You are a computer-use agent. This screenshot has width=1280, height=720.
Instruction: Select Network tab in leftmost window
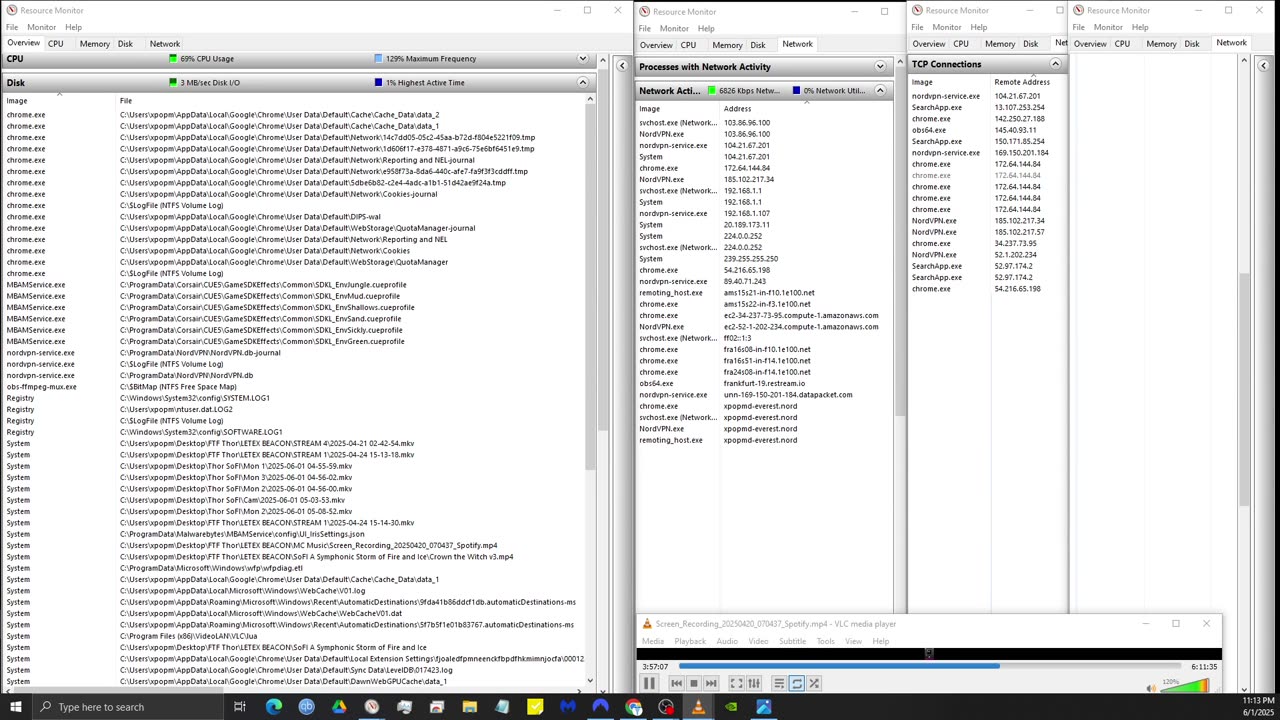[x=165, y=44]
